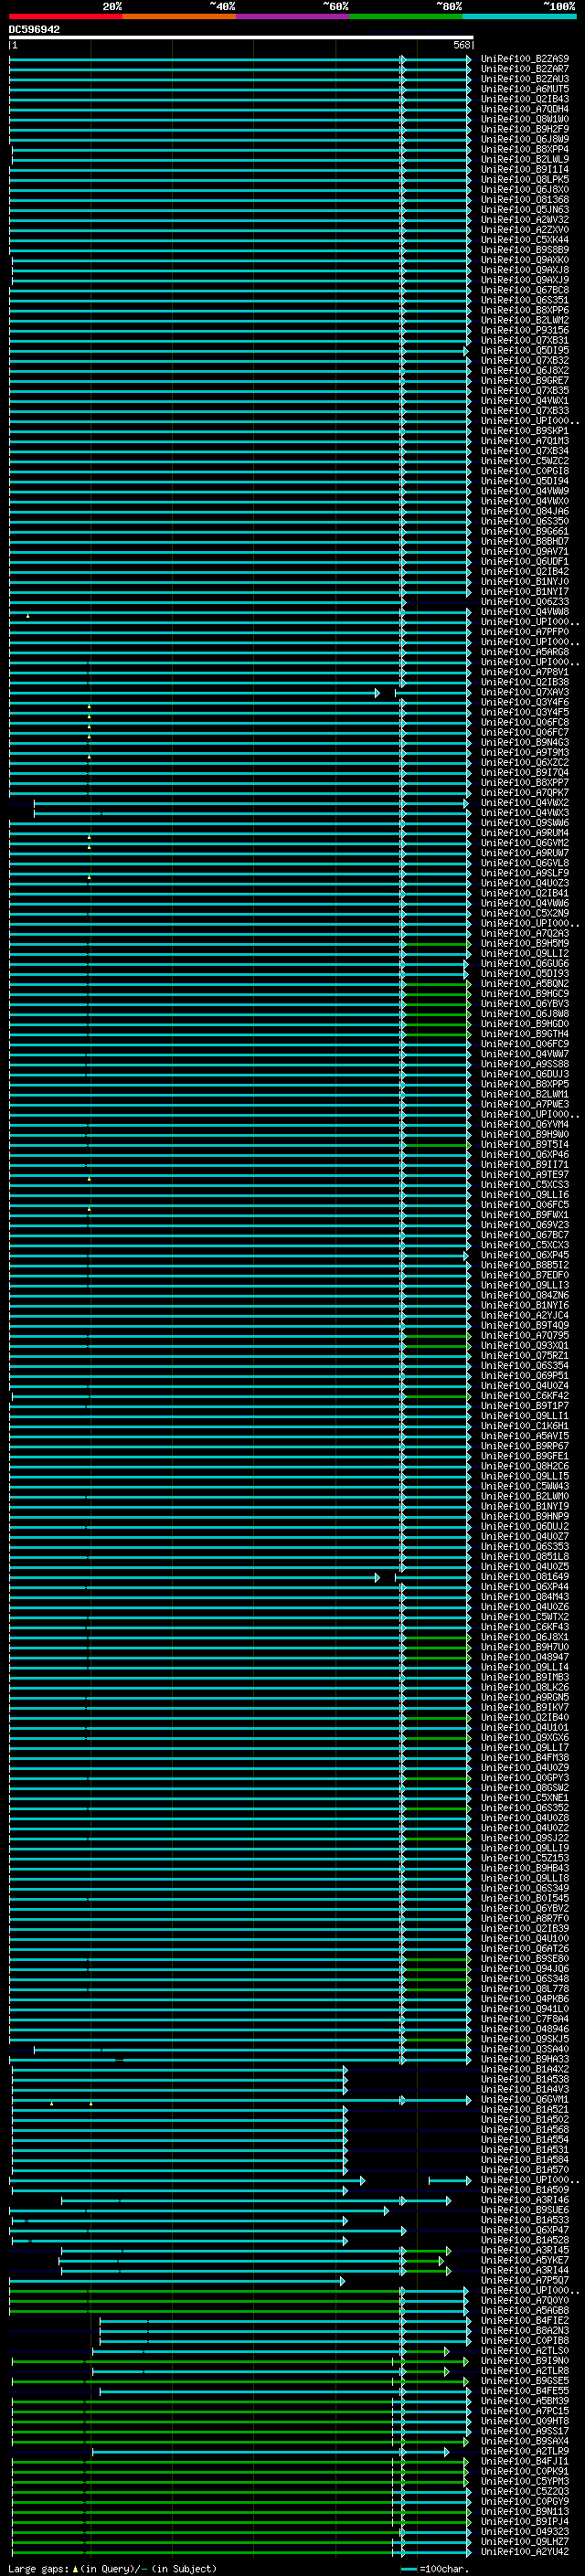Screen dimensions: 585x2576
Task: Open hit UniRef100_A6MUT5
Action: coord(525,89)
